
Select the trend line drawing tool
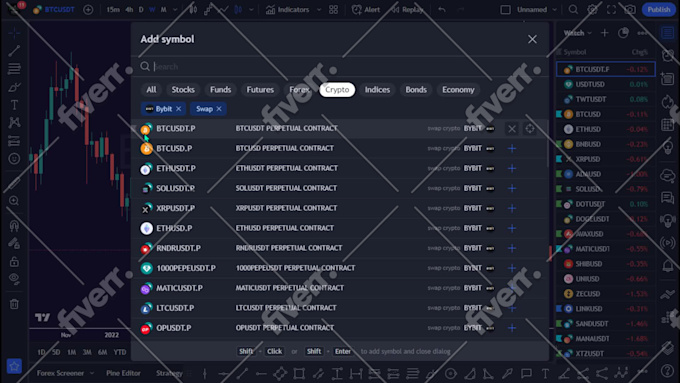pyautogui.click(x=14, y=51)
